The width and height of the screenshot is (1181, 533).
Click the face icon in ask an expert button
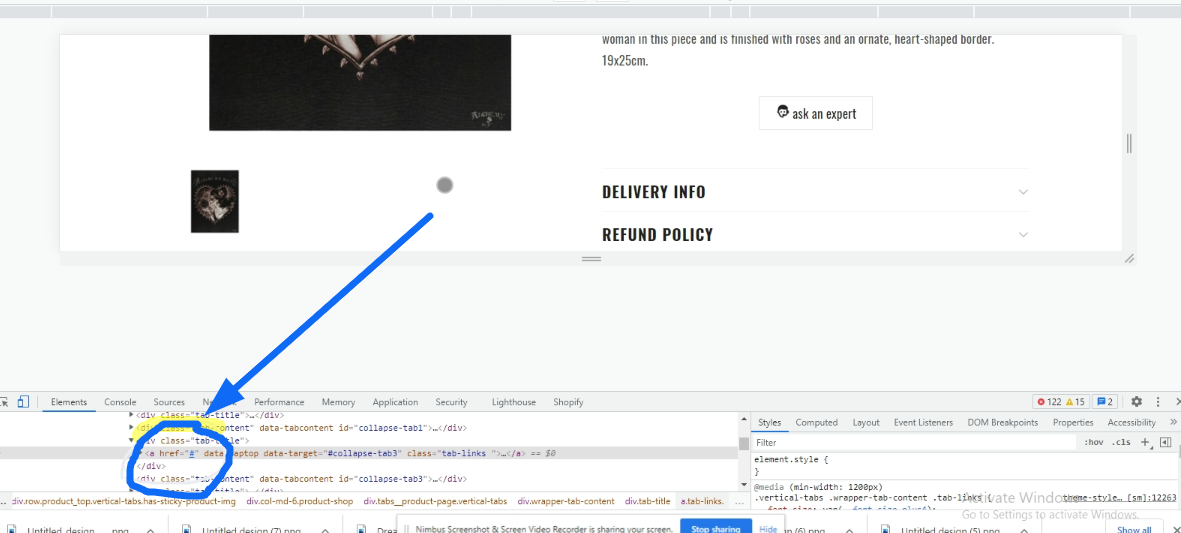point(783,112)
